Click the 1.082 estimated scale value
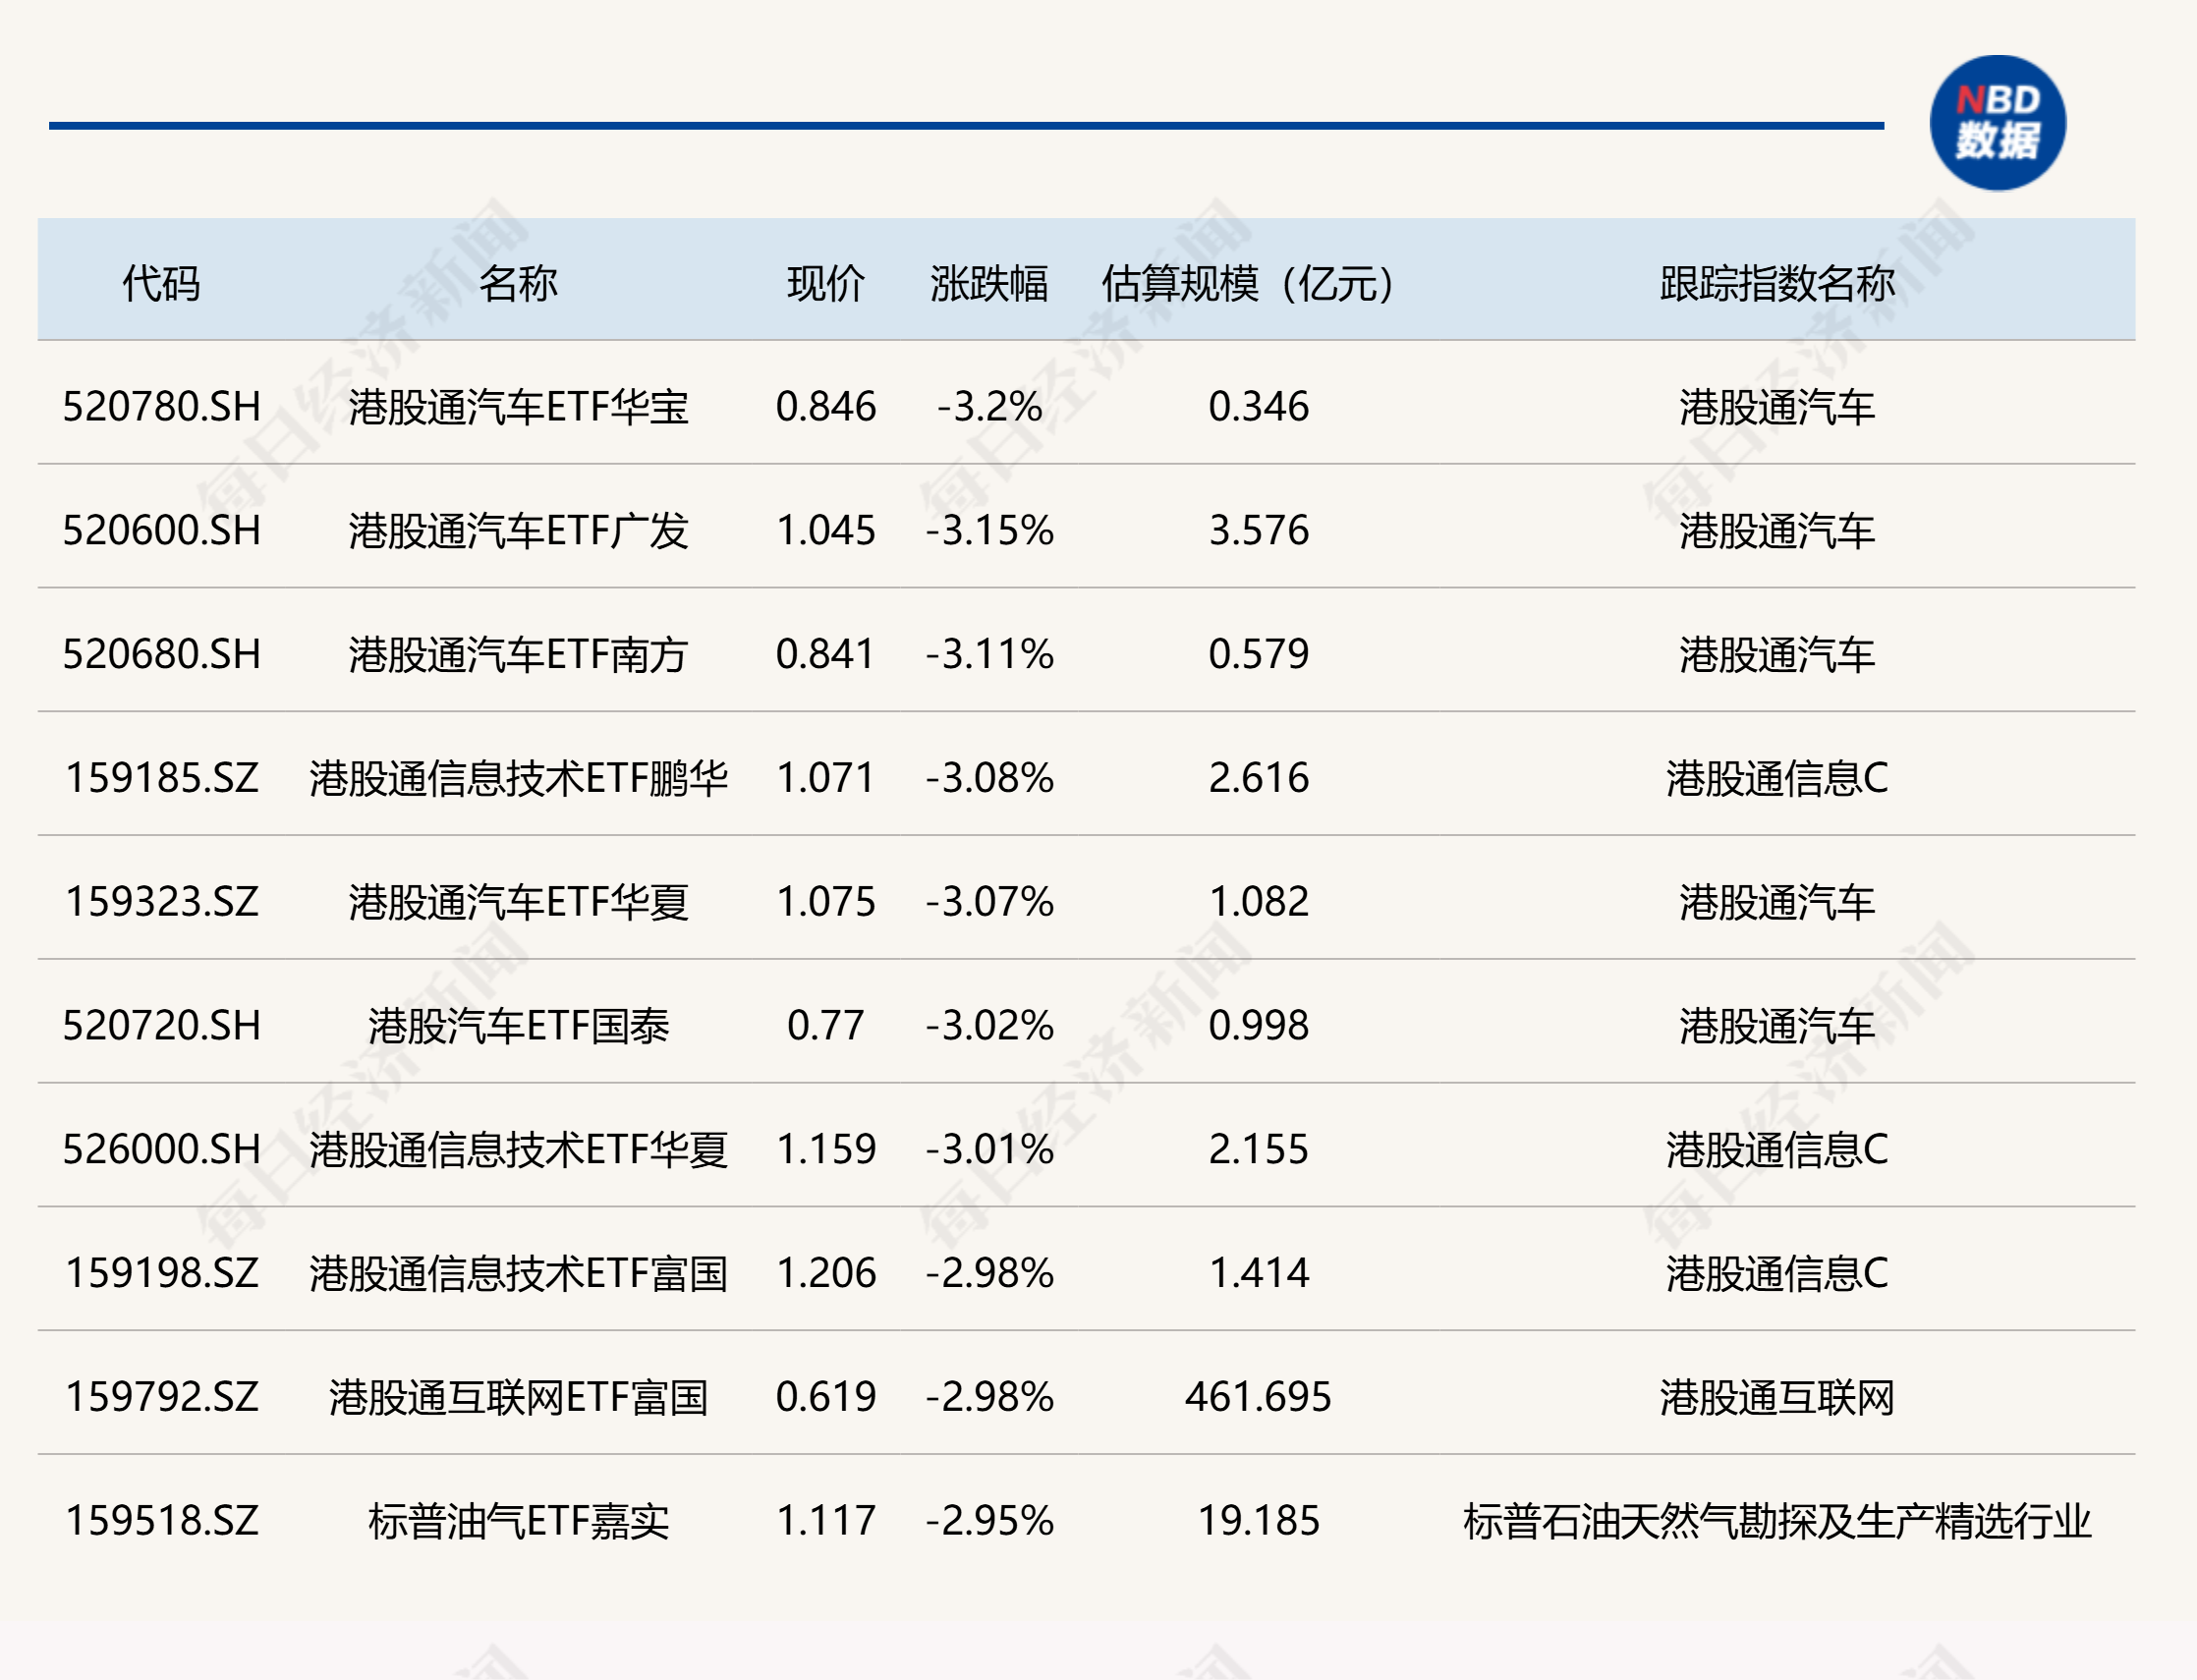 click(1258, 902)
